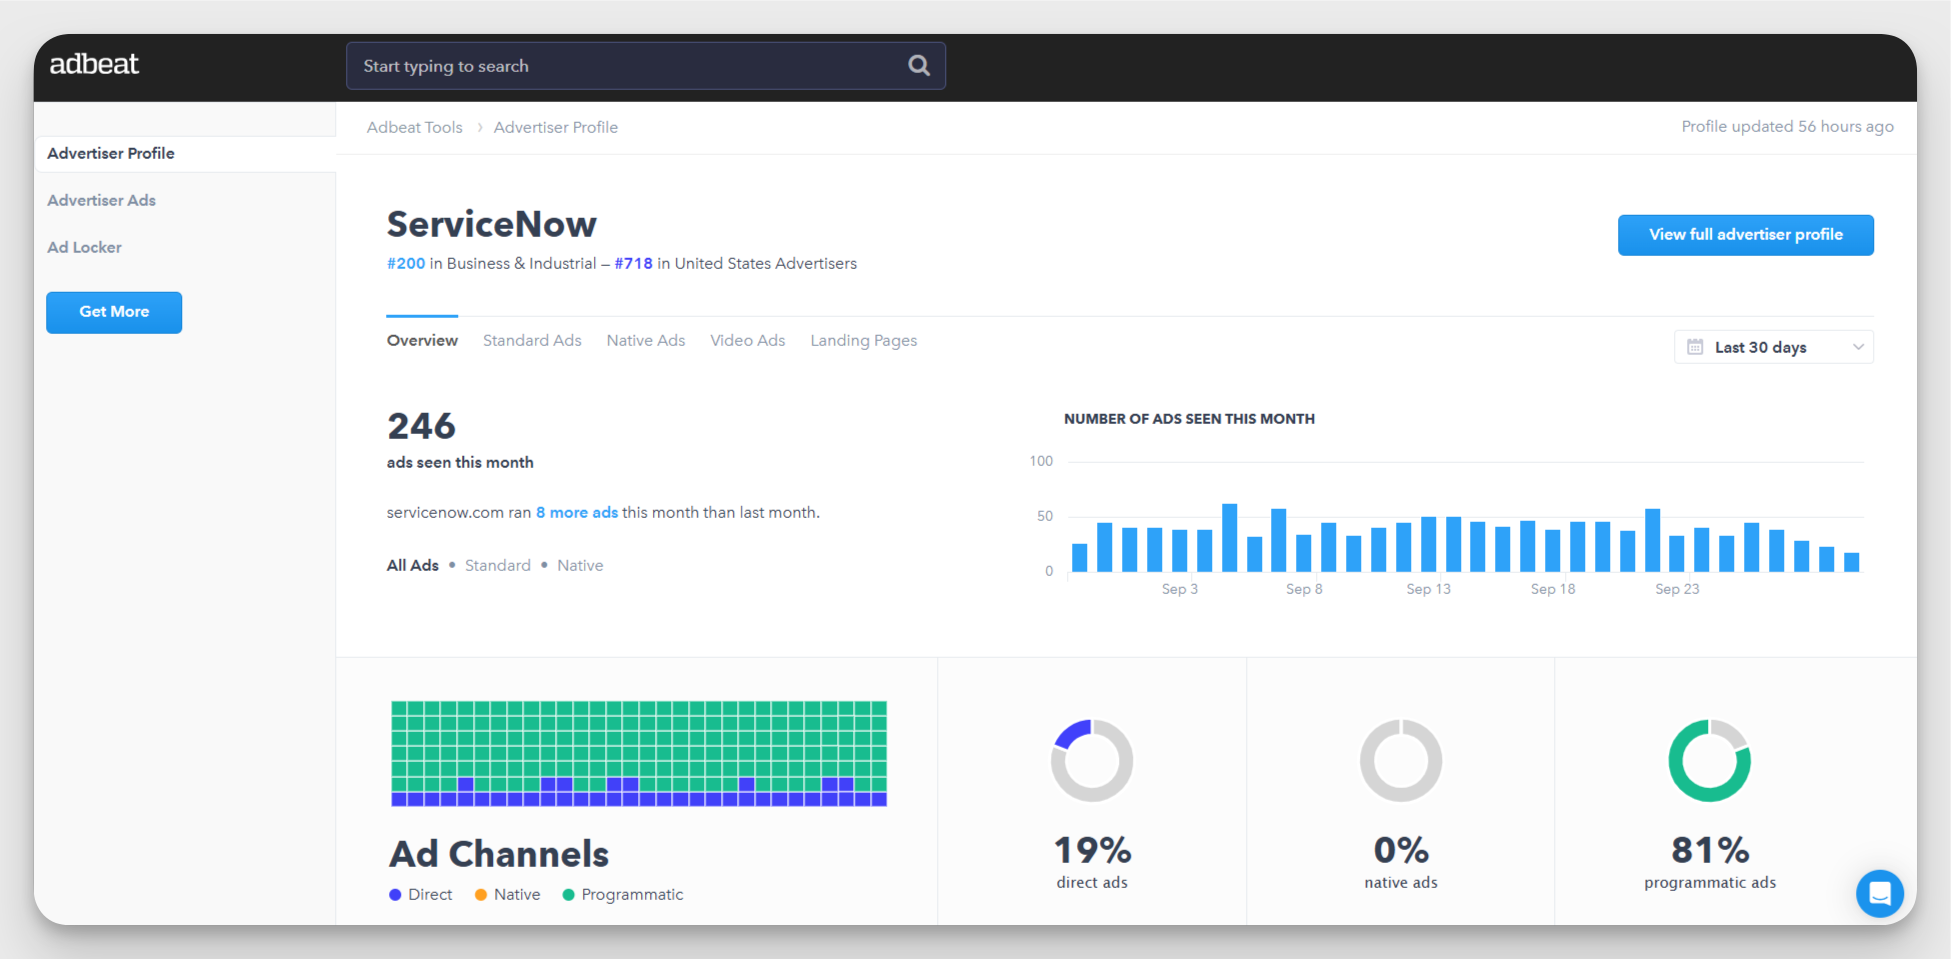Open the Video Ads tab
Screen dimensions: 1951x959
[x=747, y=341]
